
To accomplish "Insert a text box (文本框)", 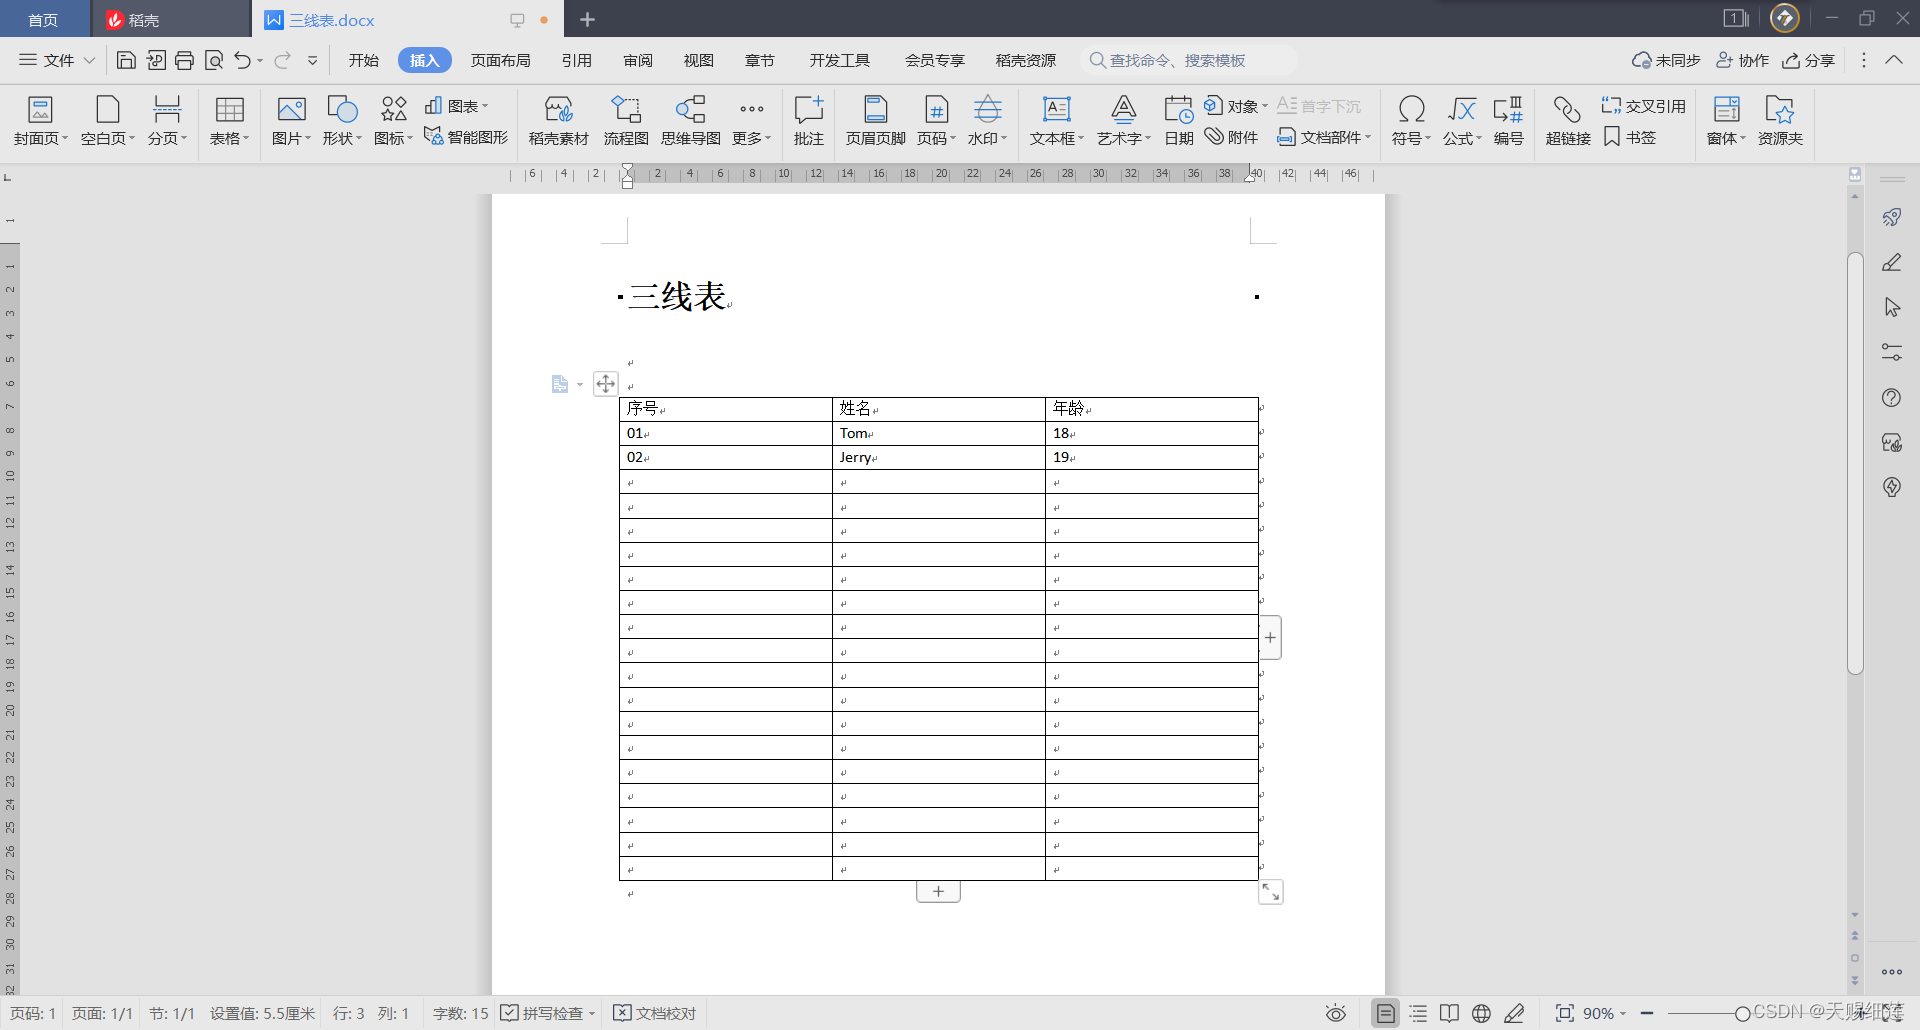I will 1057,121.
